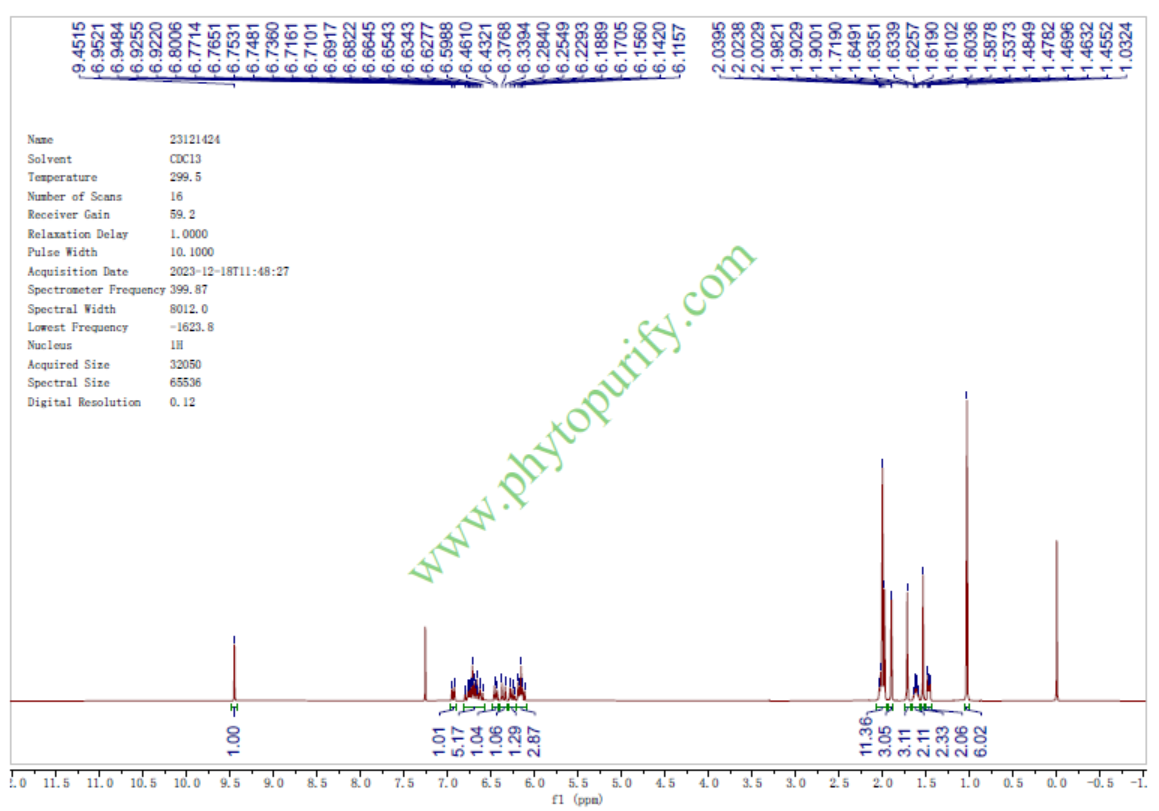1159x811 pixels.
Task: Click the Digital Resolution value 0.12
Action: coord(182,402)
